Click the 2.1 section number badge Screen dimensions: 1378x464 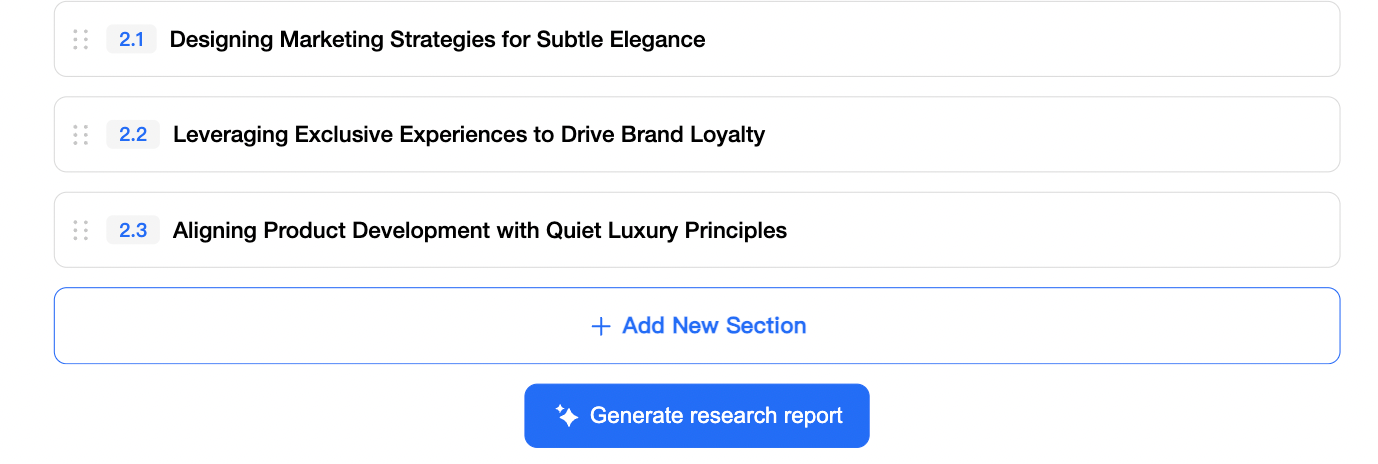pos(132,40)
